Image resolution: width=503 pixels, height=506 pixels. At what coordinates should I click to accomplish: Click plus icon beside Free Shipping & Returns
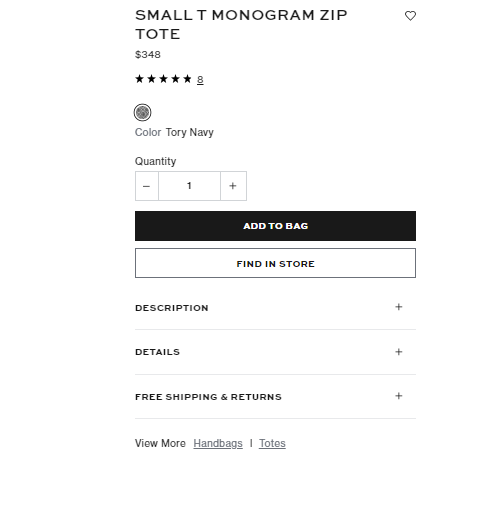399,396
